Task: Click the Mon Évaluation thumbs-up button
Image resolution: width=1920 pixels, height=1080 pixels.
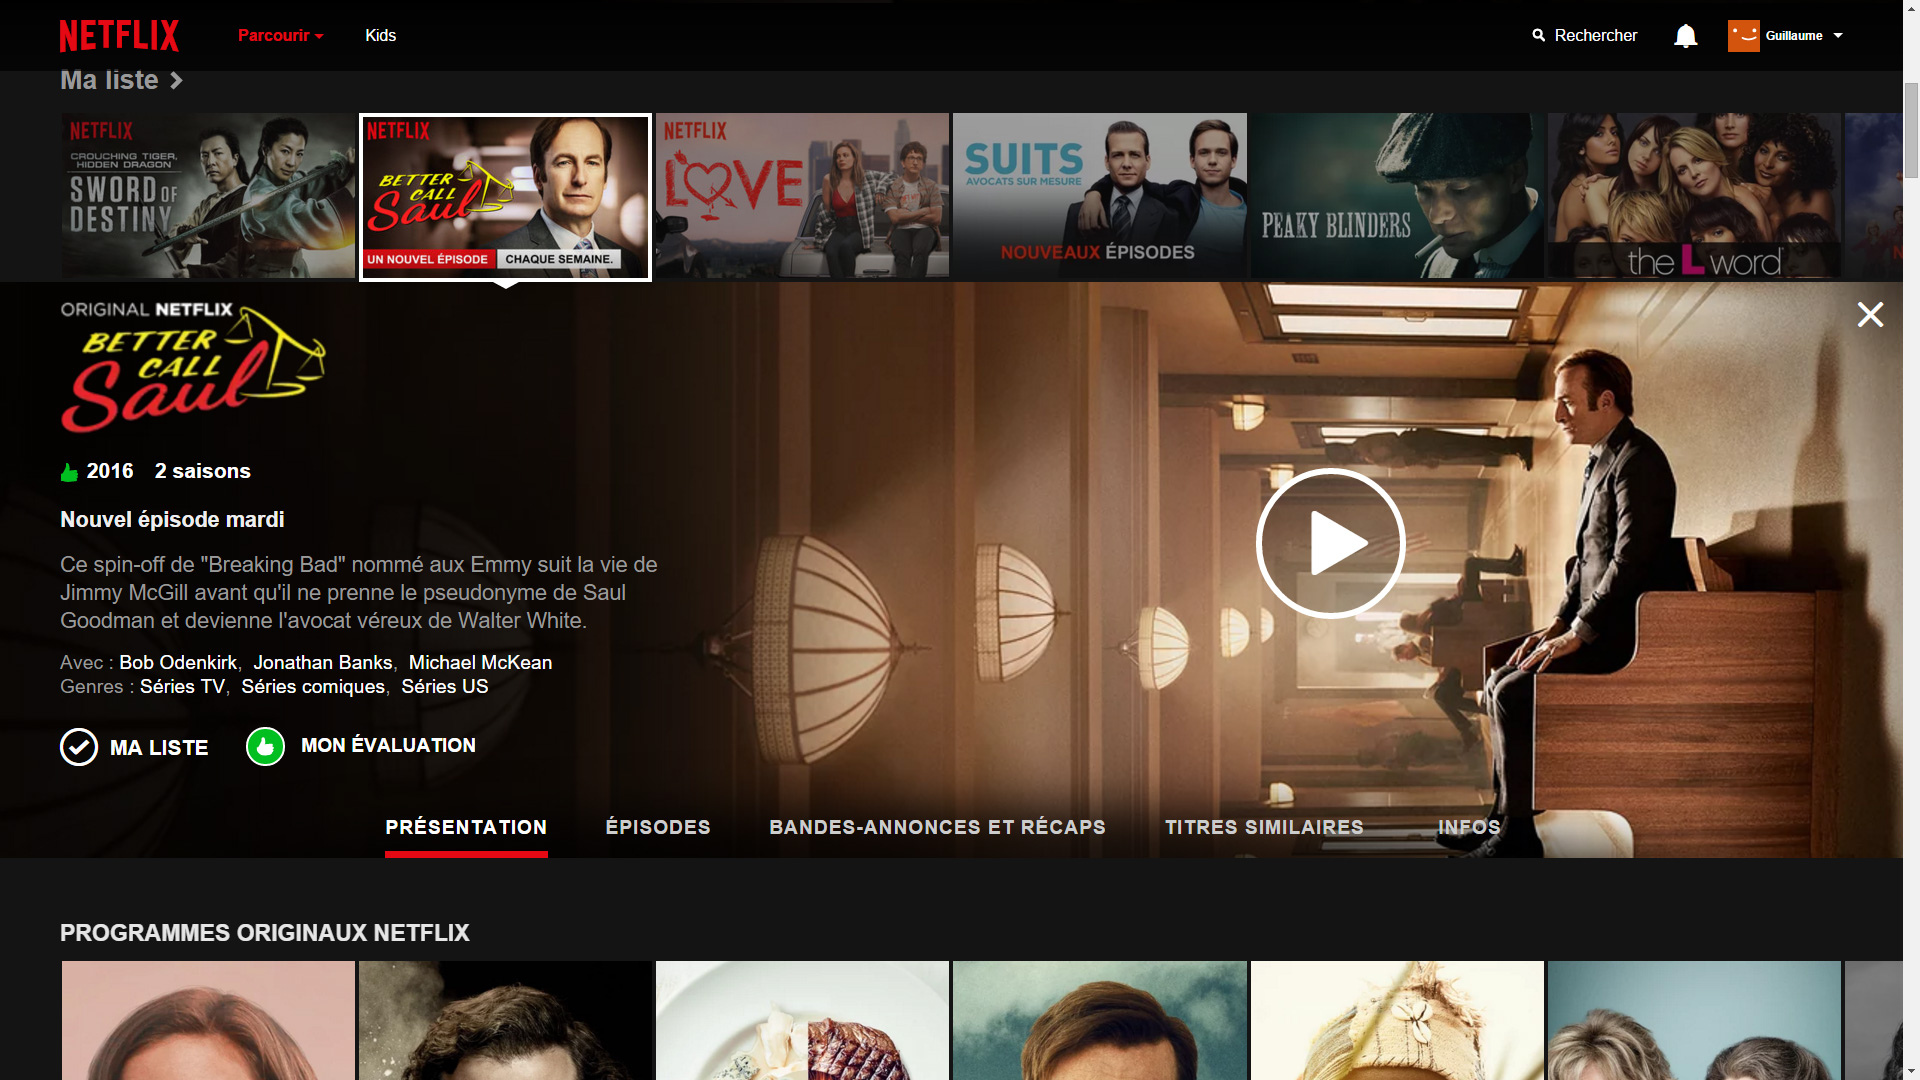Action: tap(265, 746)
